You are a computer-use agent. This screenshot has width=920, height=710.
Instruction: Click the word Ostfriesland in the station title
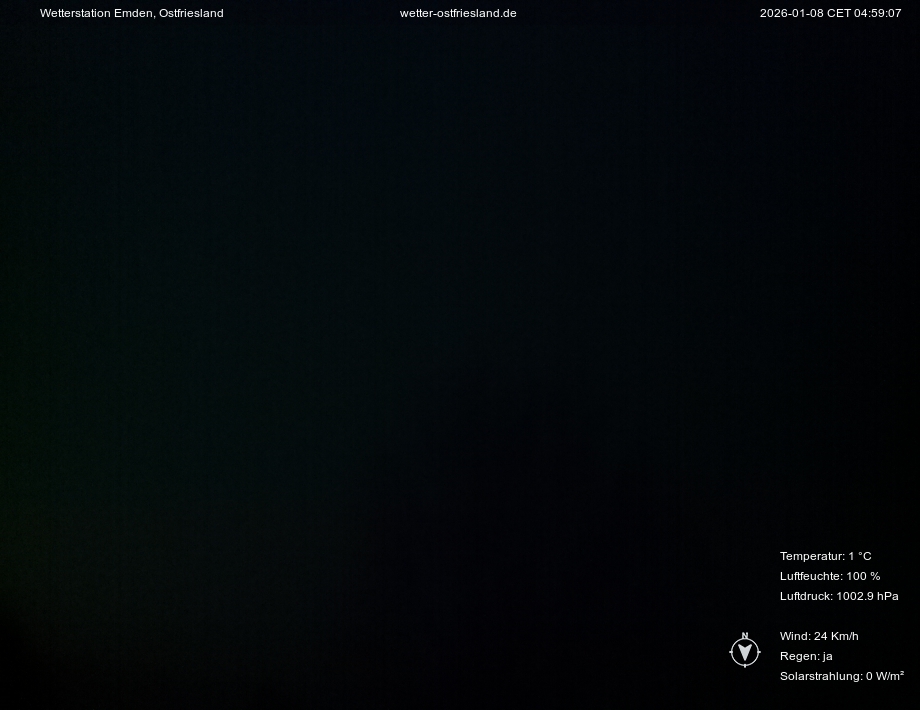pos(191,13)
